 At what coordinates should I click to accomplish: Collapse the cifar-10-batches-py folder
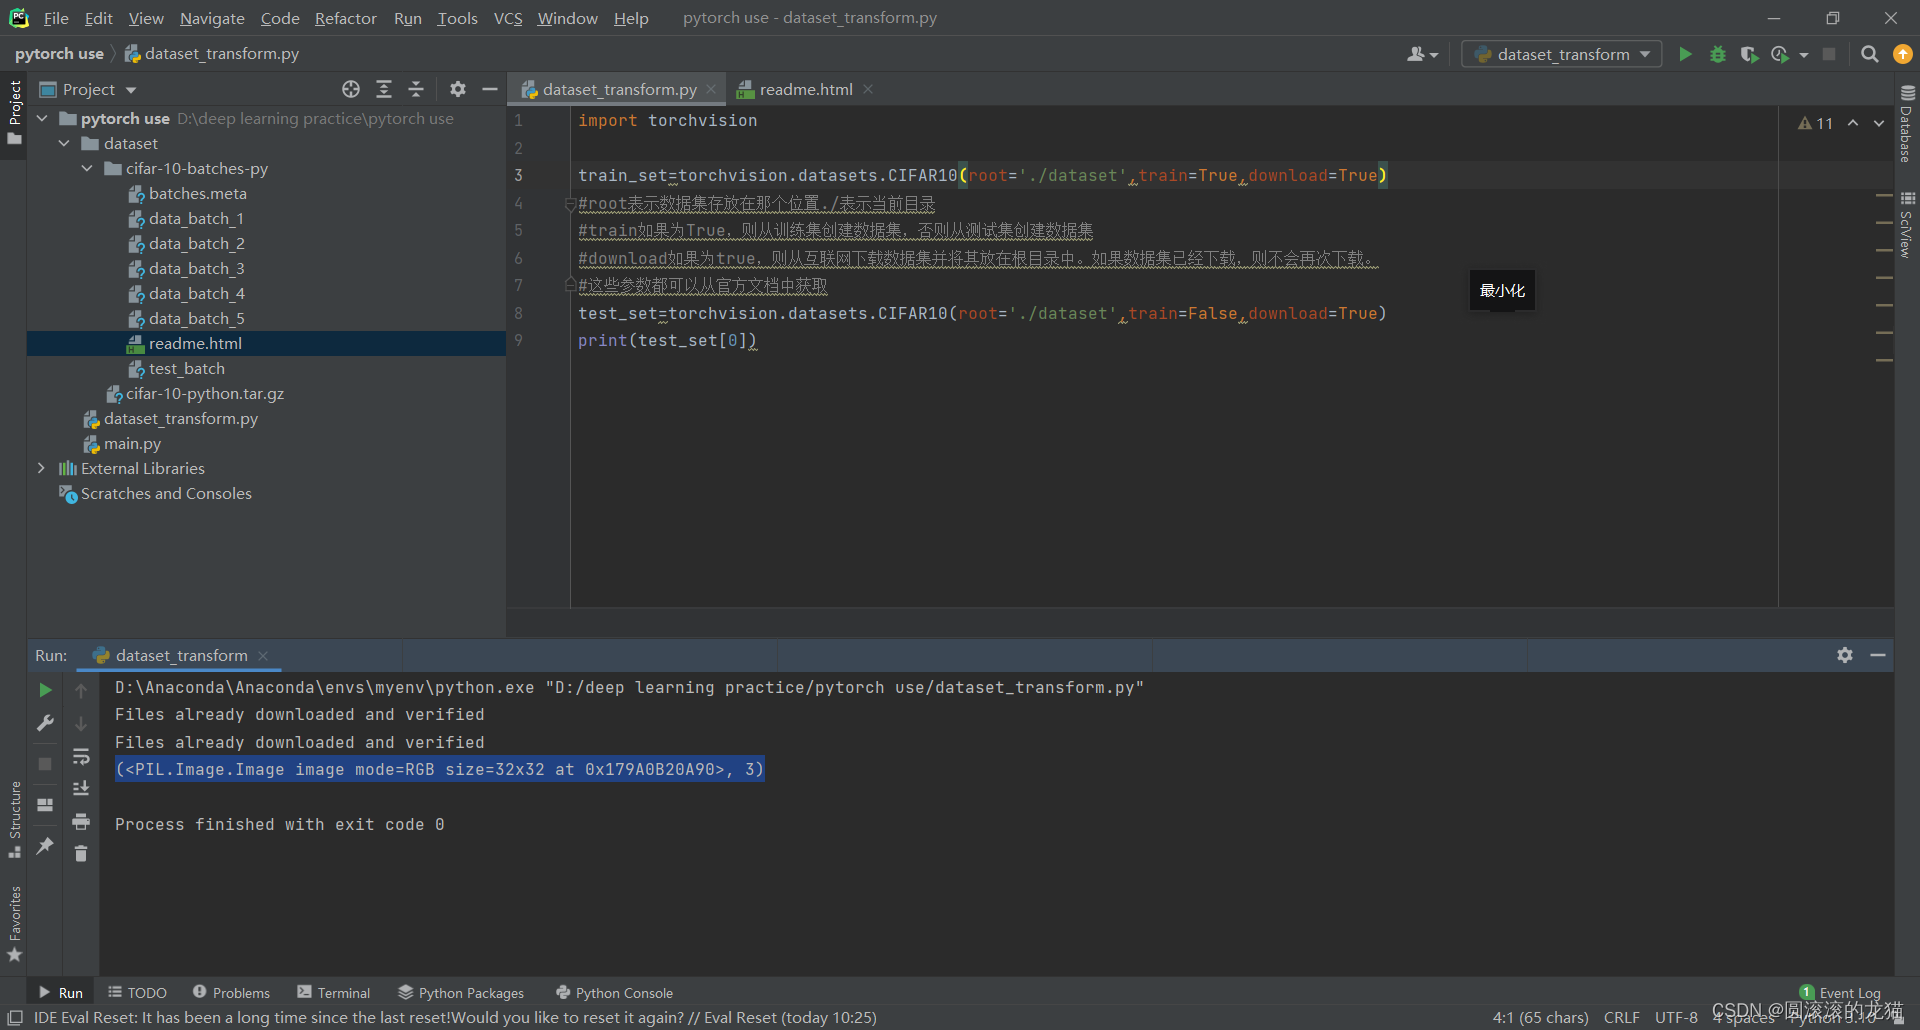[87, 168]
